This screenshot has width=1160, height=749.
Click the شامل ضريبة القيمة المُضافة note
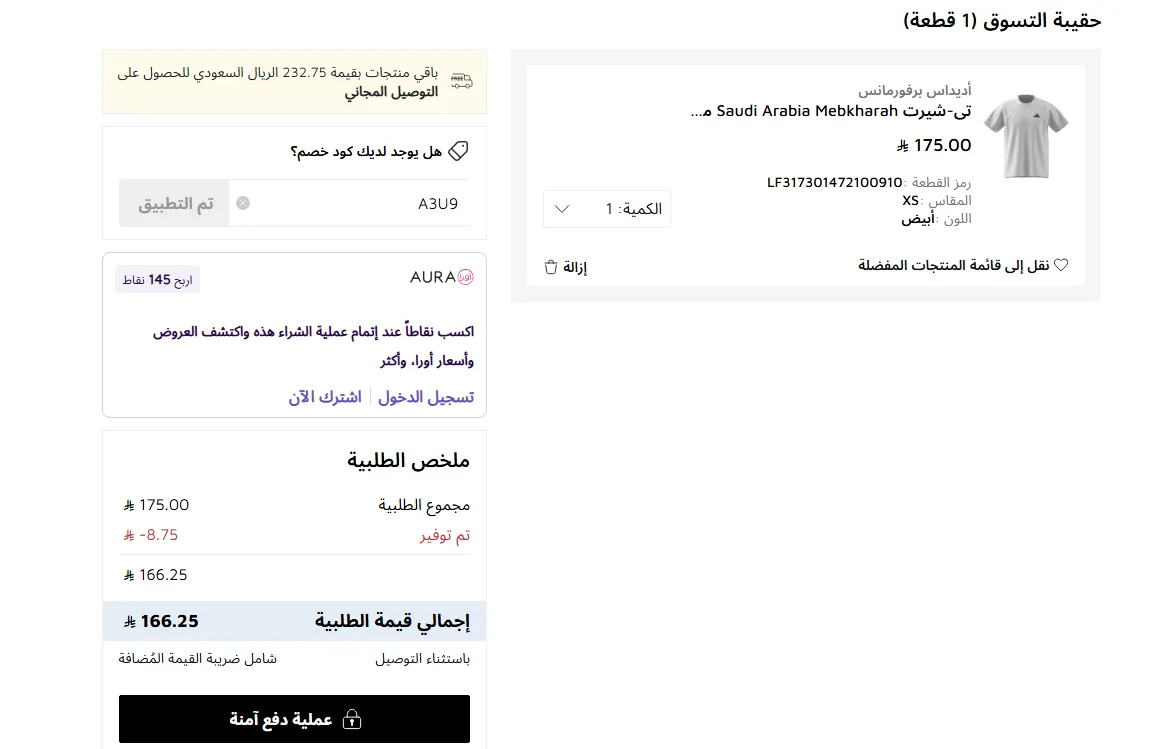pos(198,659)
